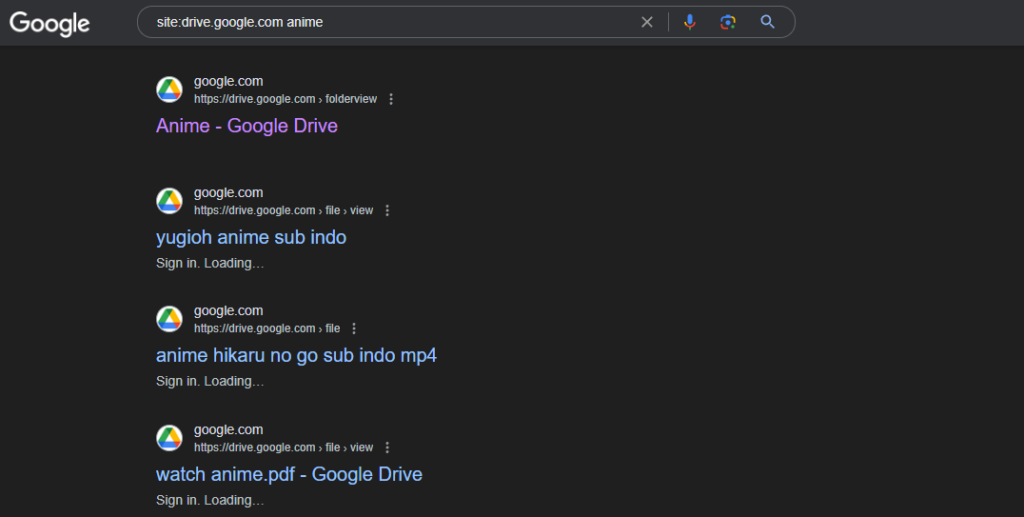1024x517 pixels.
Task: Click the Drive favicon beside anime hikaru no go result
Action: pyautogui.click(x=169, y=319)
